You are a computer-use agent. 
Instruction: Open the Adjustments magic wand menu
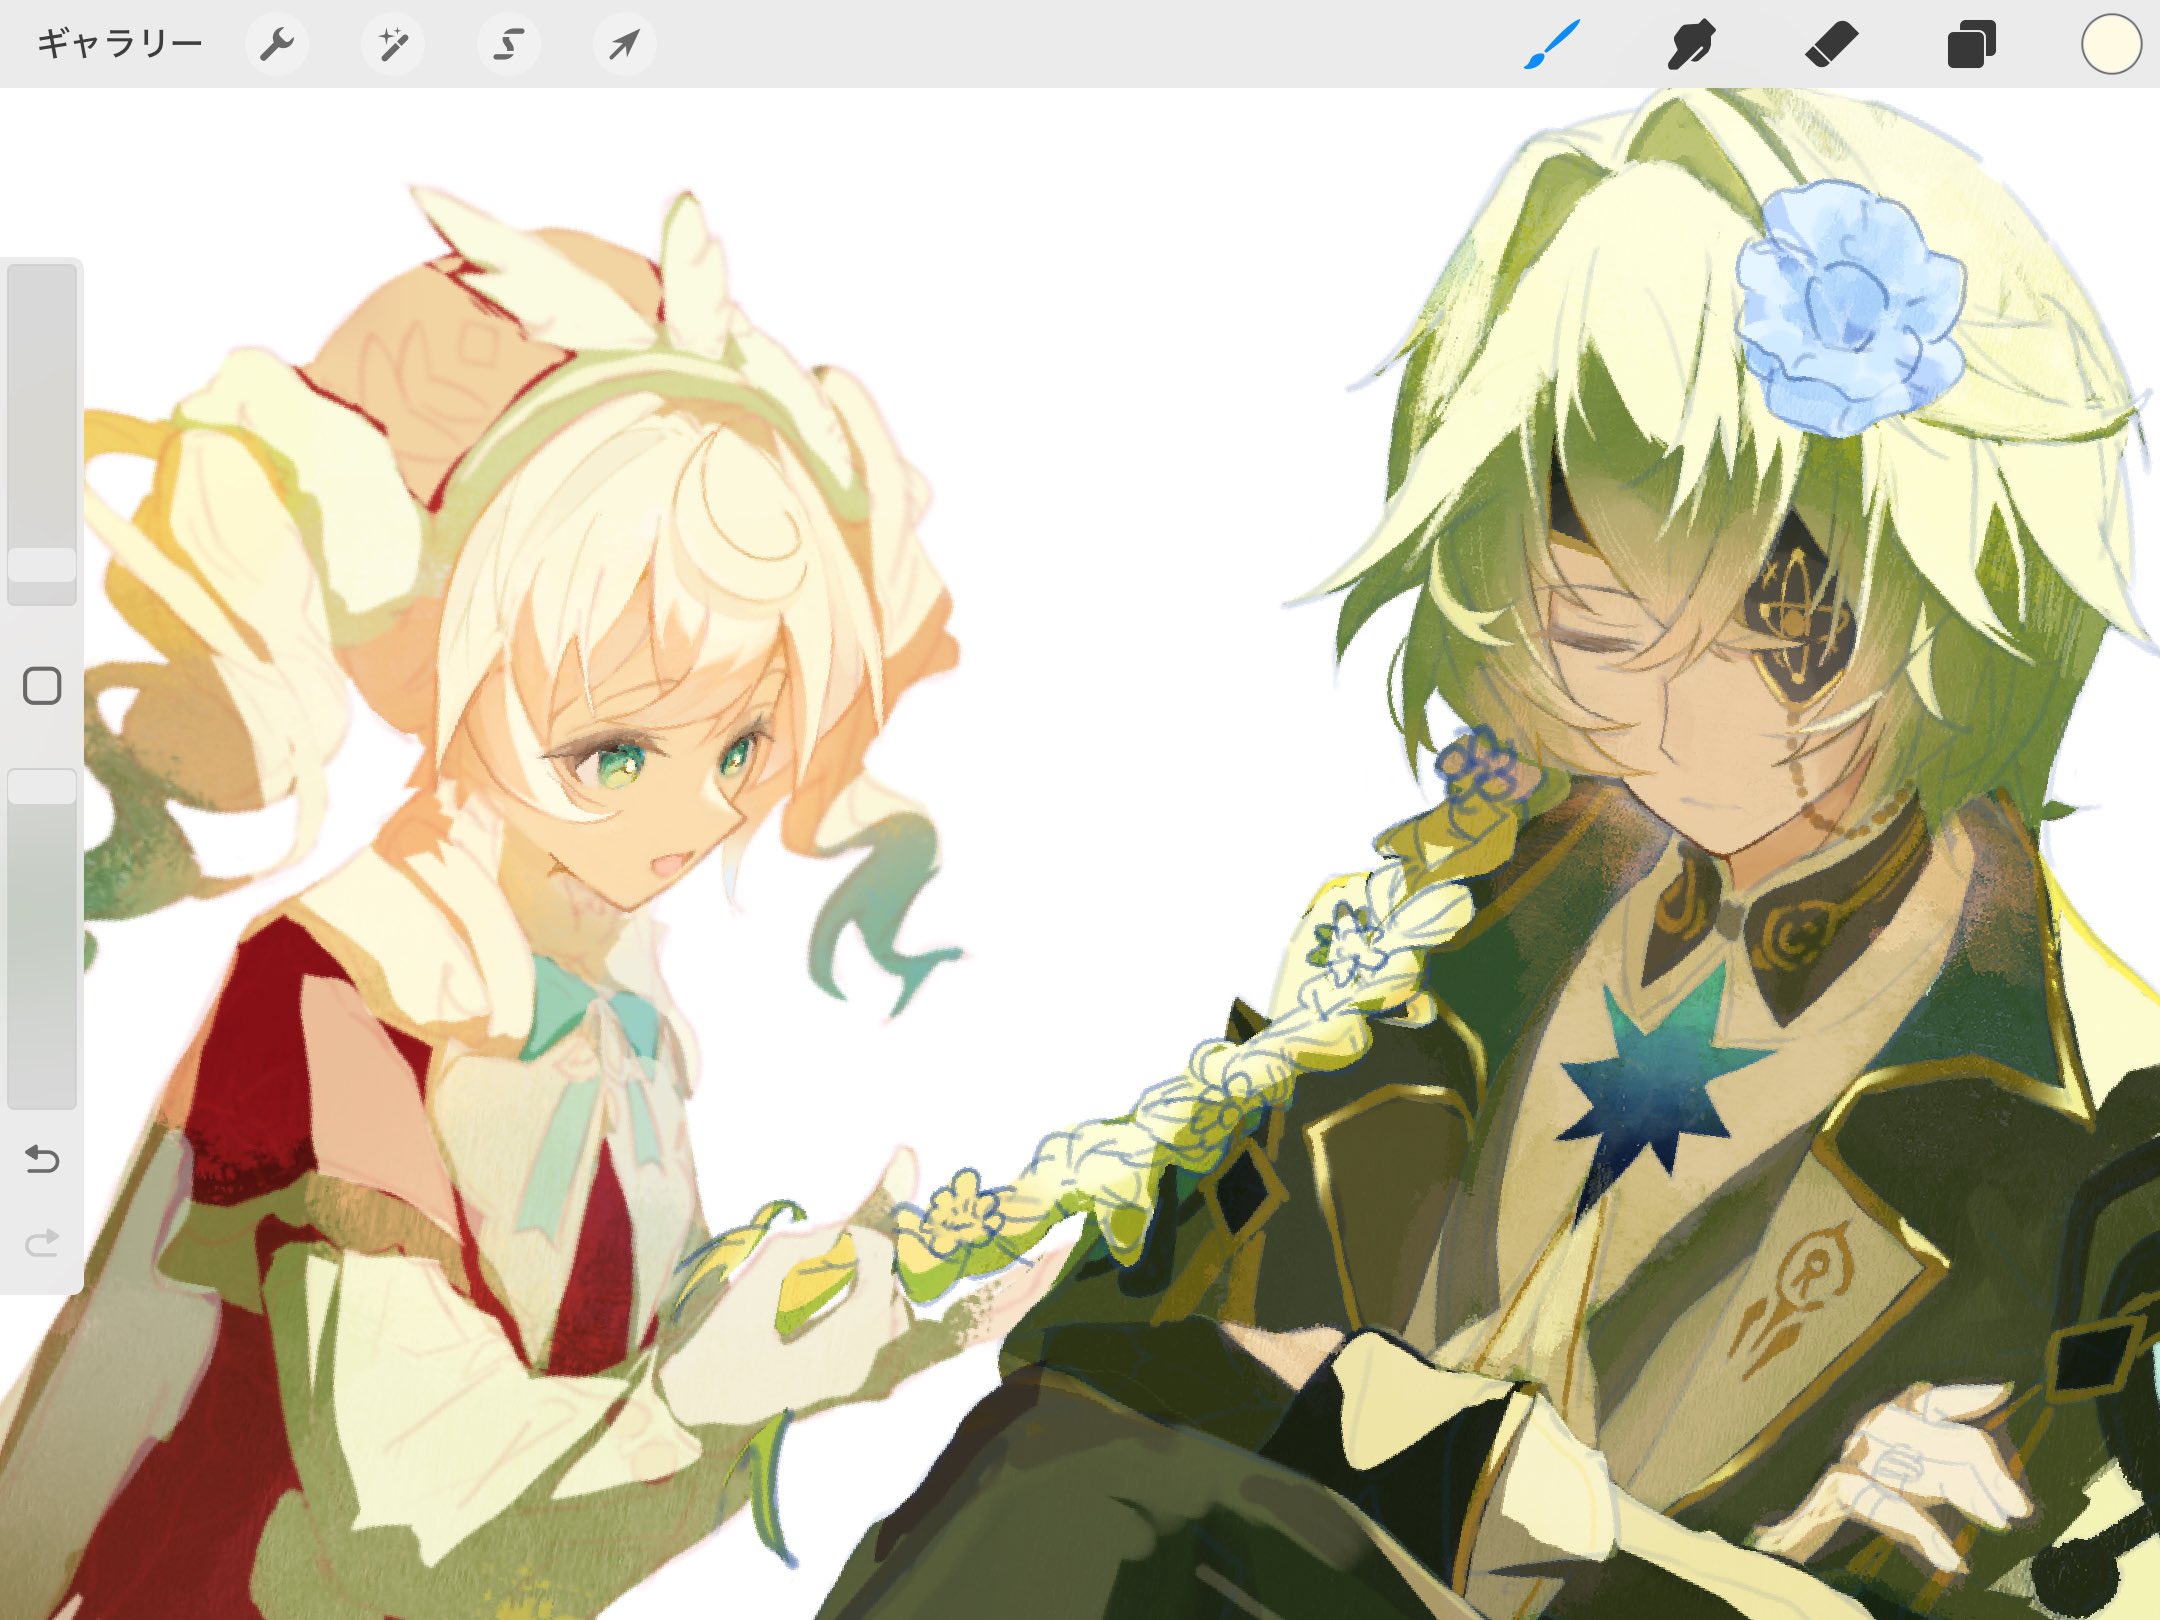(393, 44)
